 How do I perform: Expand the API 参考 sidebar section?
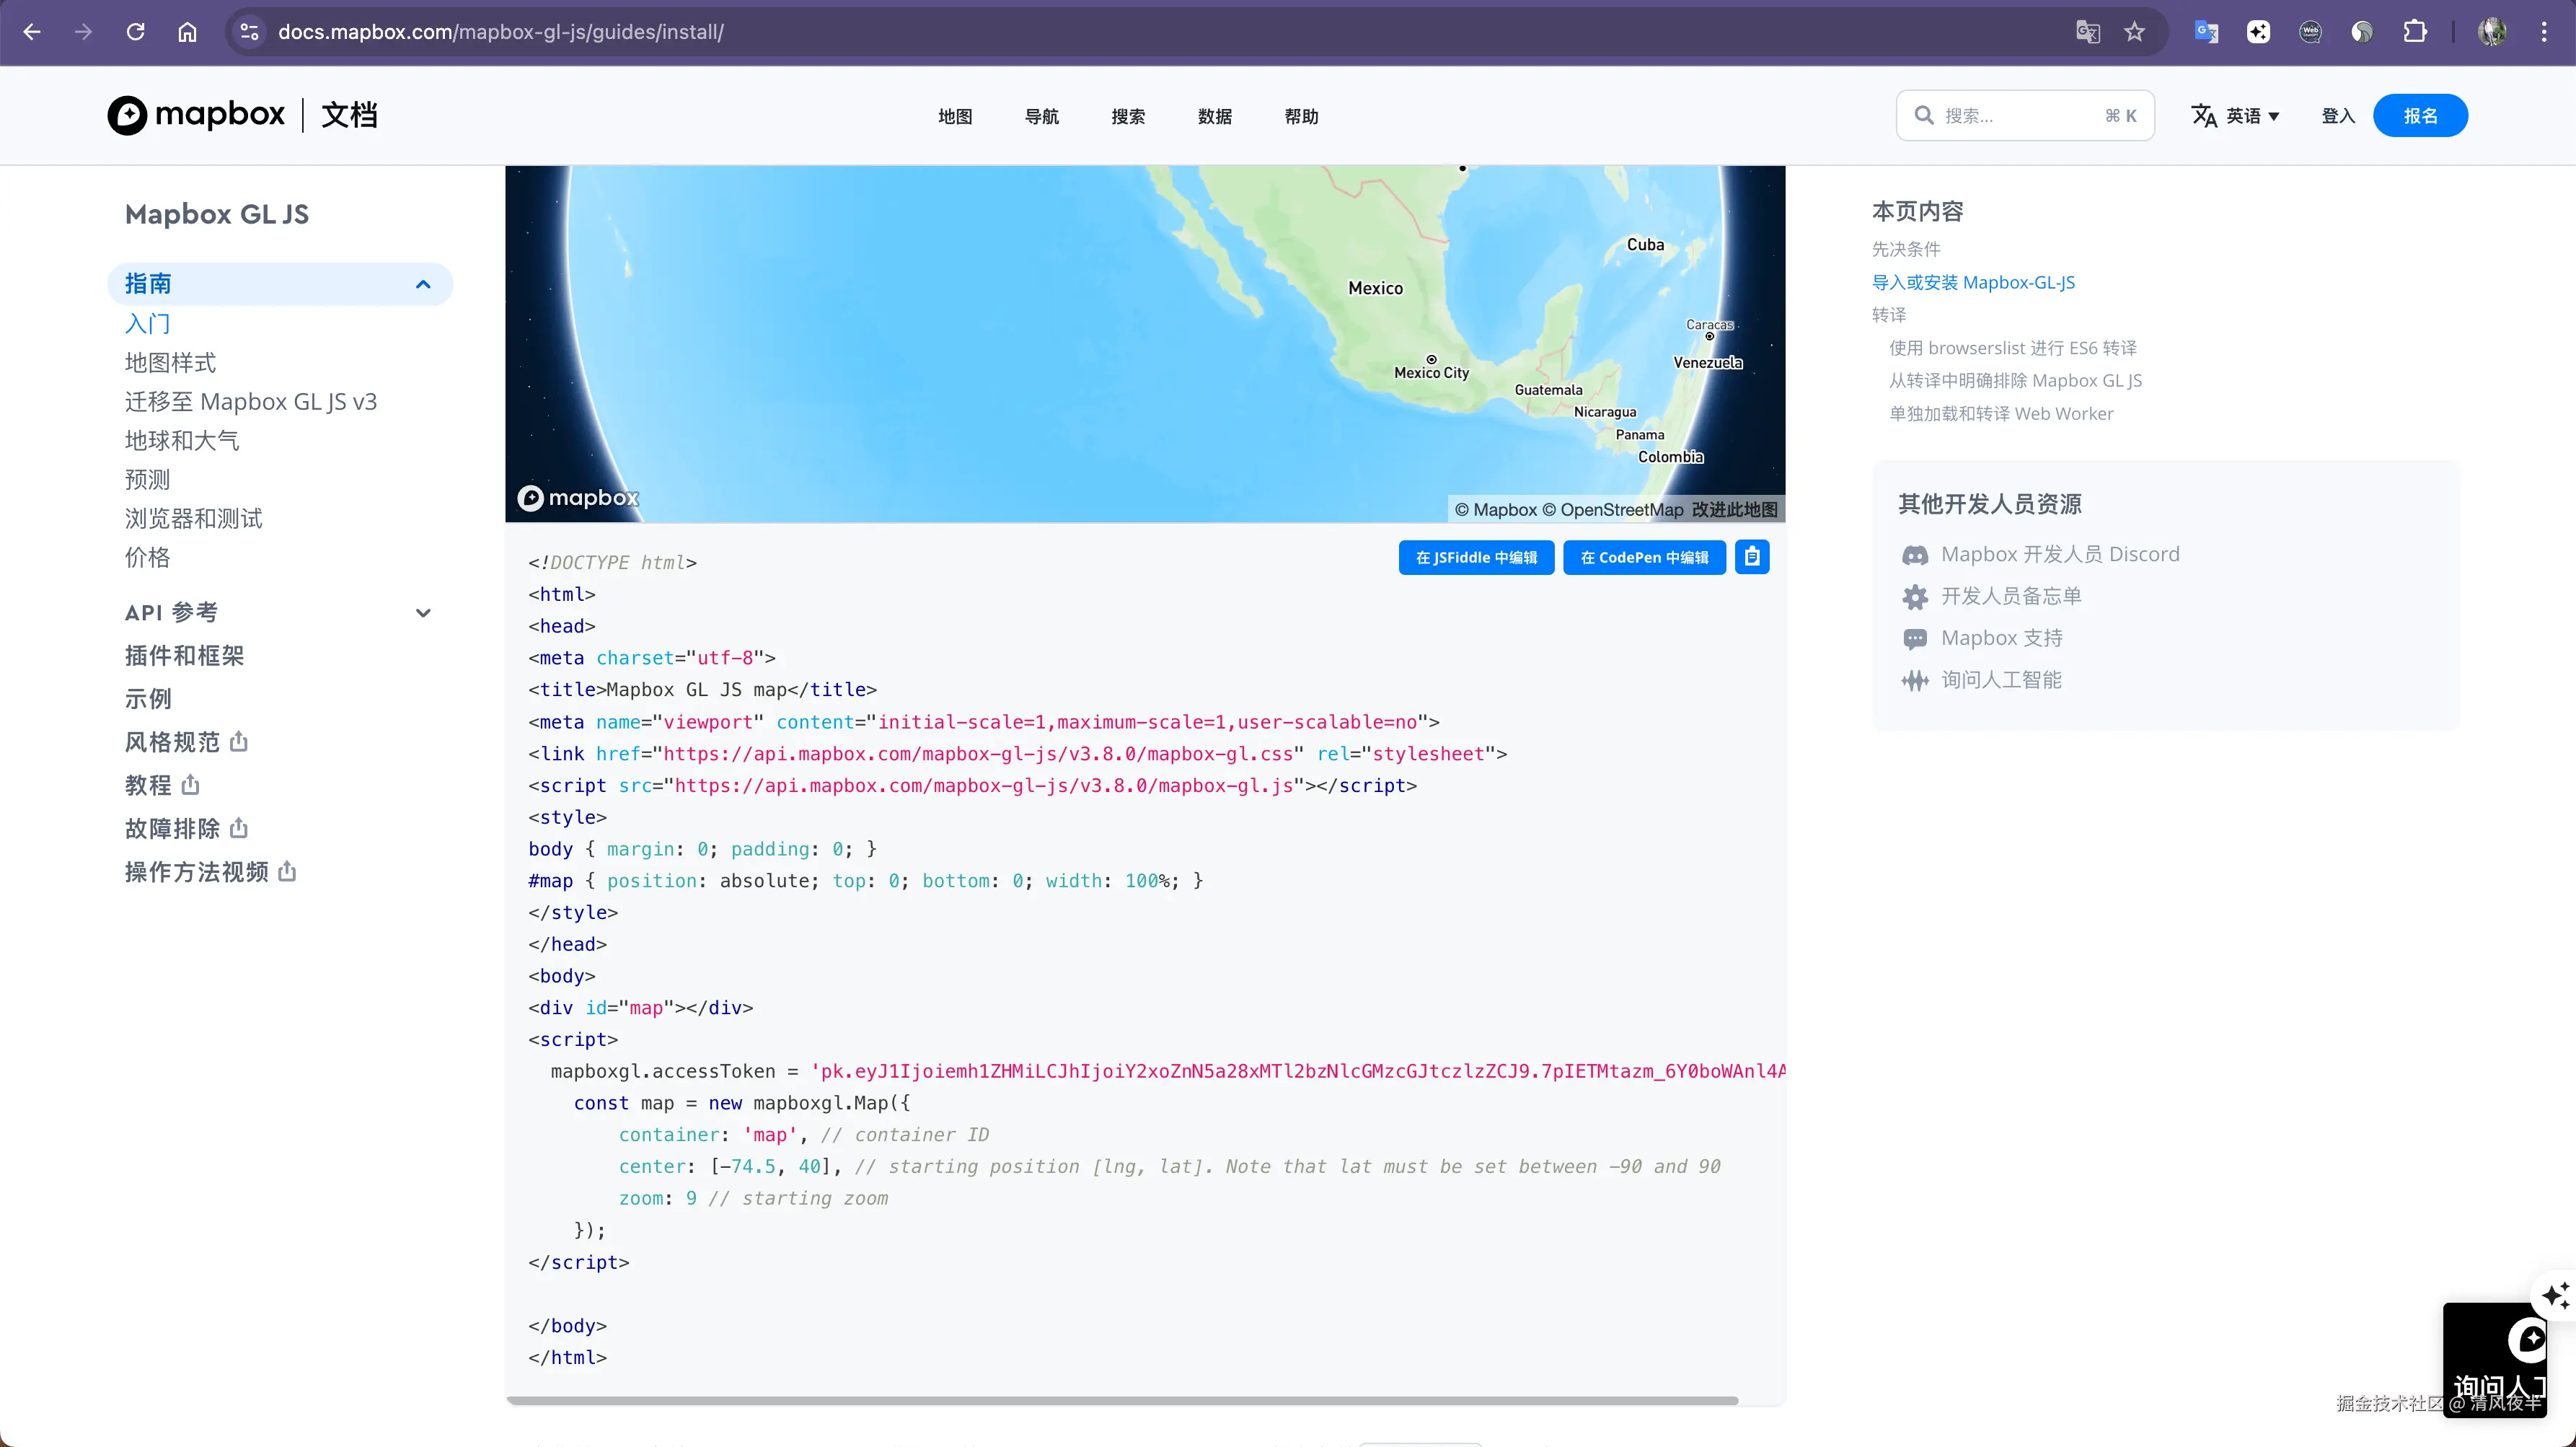[x=423, y=613]
